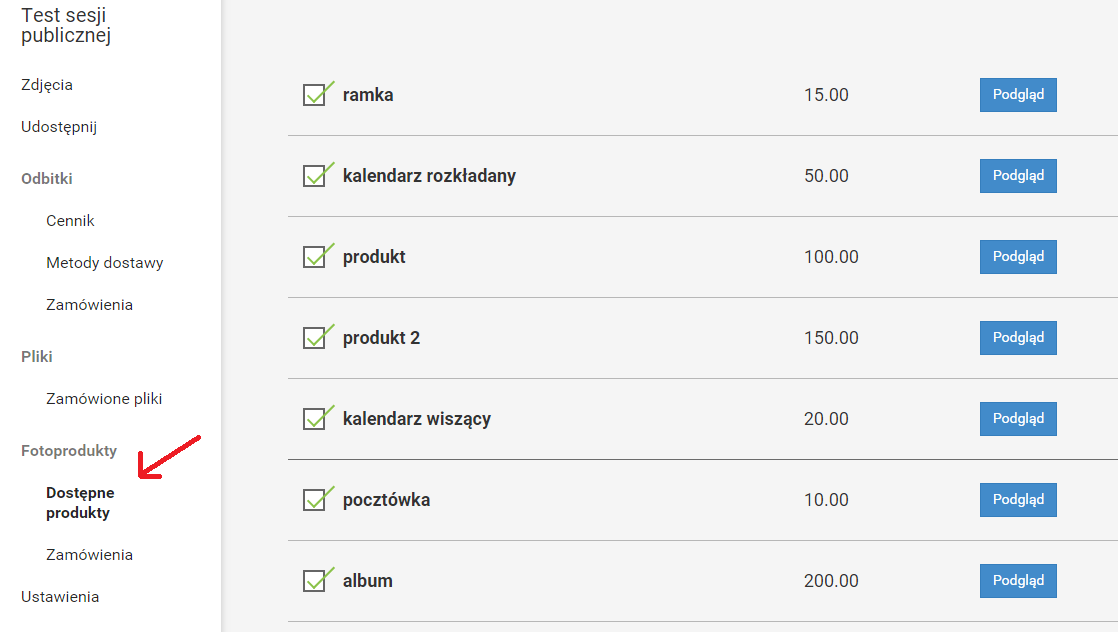Select Metody dostawy menu item

tap(104, 263)
